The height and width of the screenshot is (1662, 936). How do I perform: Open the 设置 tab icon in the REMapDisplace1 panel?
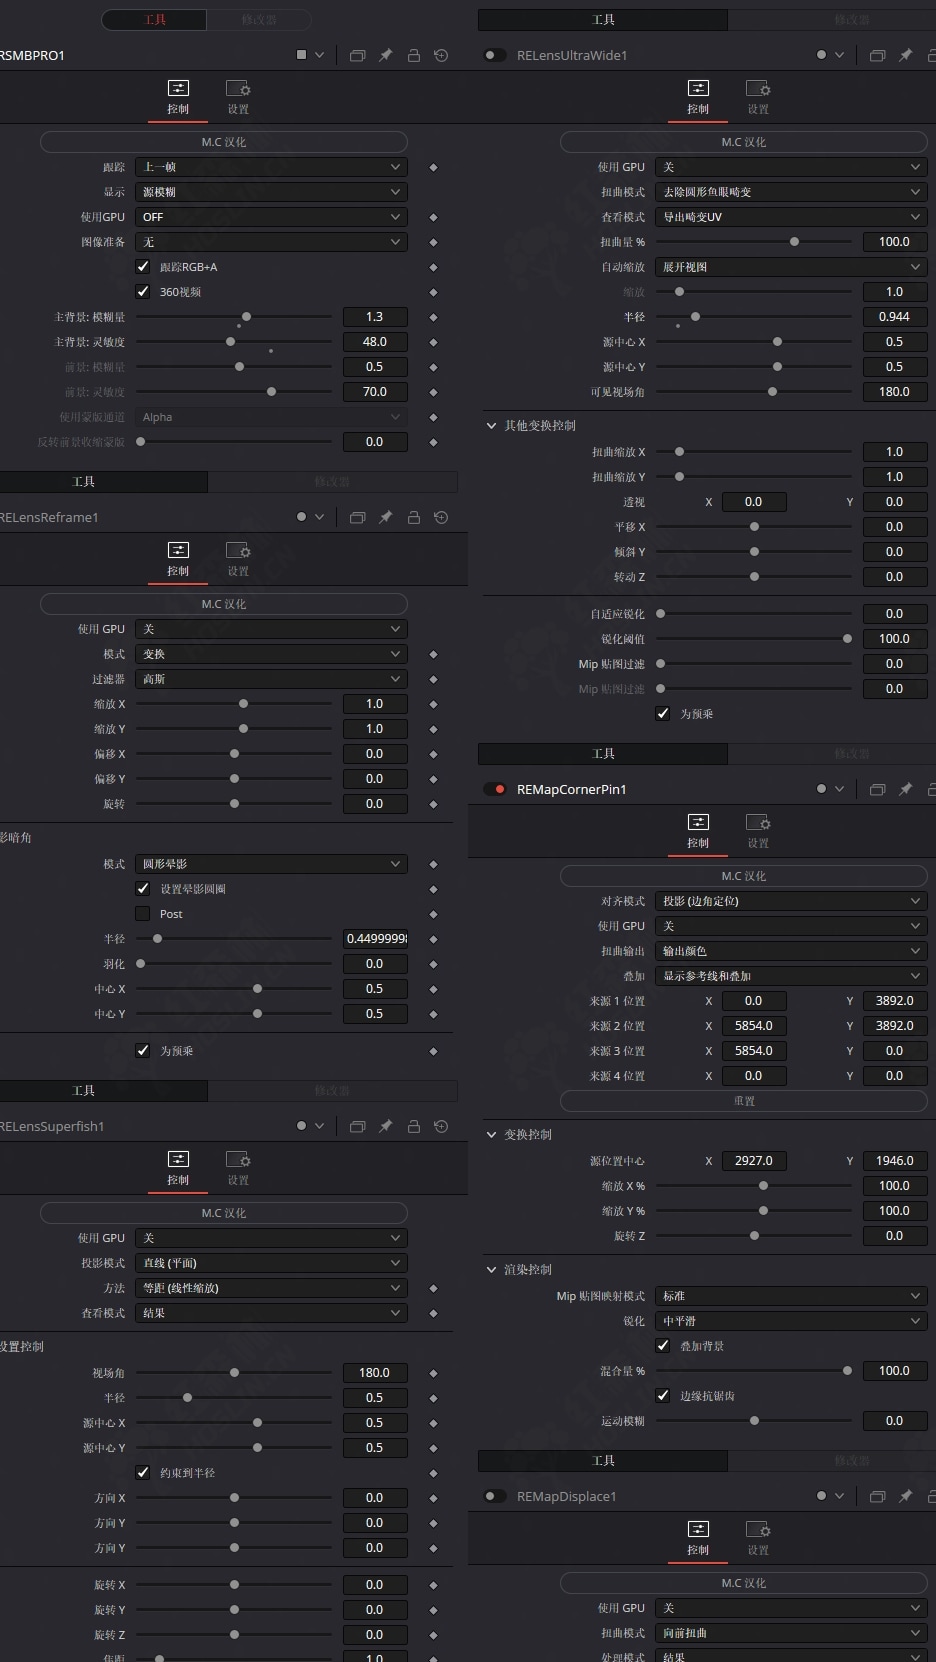pyautogui.click(x=758, y=1529)
